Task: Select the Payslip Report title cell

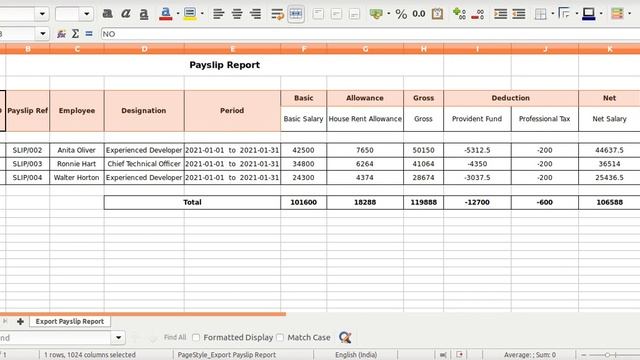Action: click(x=224, y=65)
